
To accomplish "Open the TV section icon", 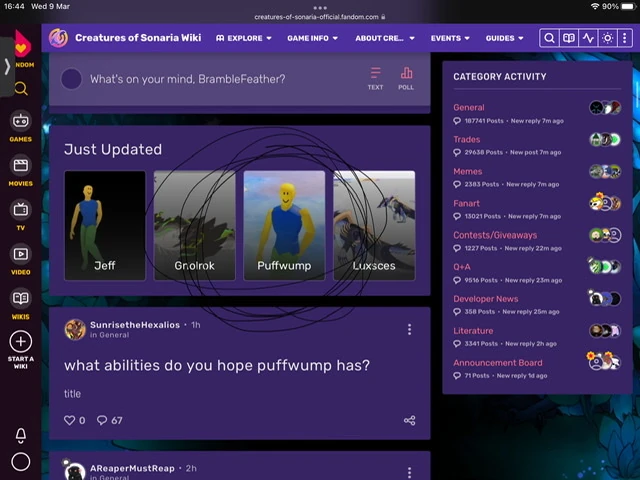I will tap(21, 210).
